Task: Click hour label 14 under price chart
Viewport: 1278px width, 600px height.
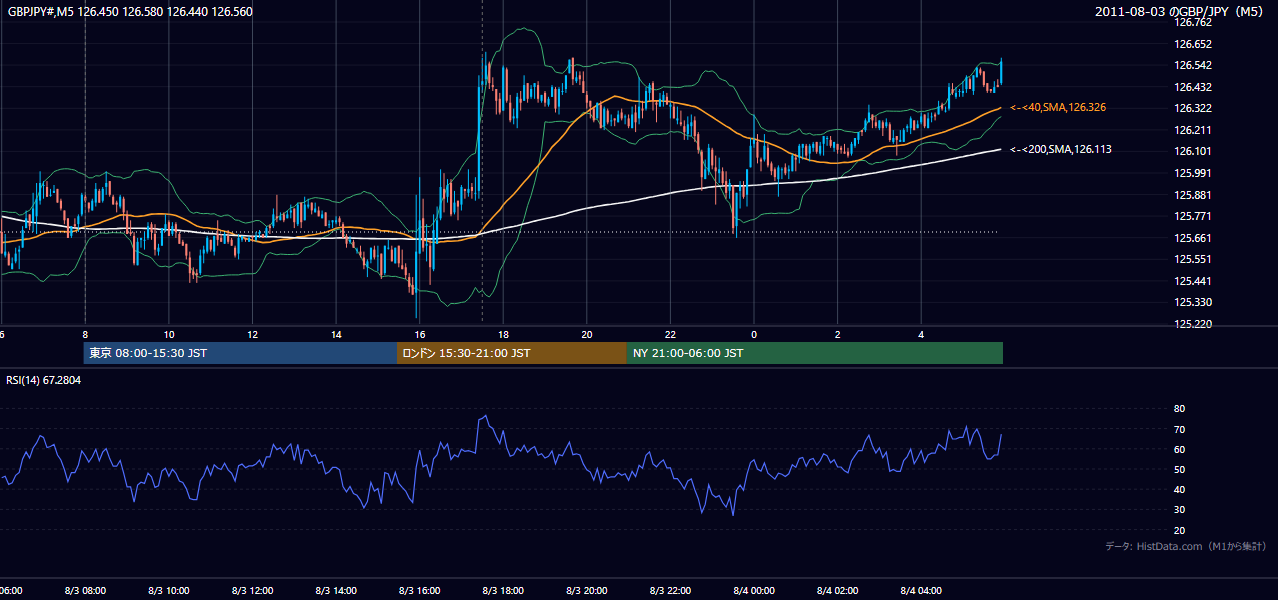Action: [337, 334]
